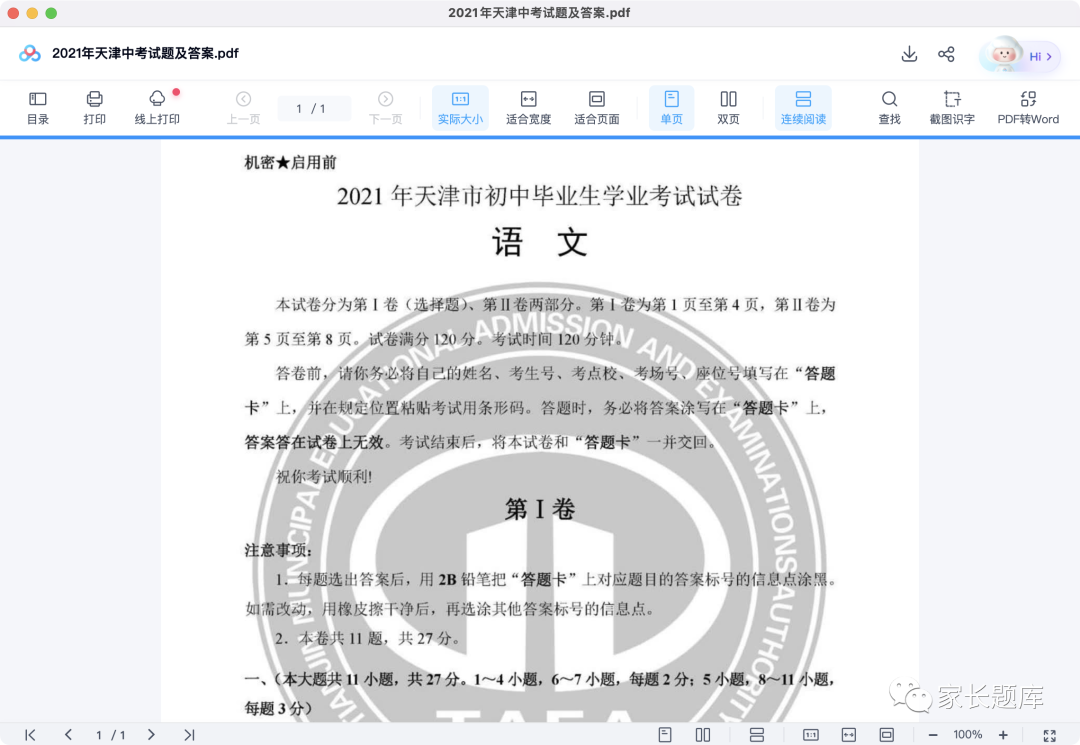Click the file name 2021年天津中考试题及答案.pdf in header
Screen dimensions: 1080x745
pos(145,53)
